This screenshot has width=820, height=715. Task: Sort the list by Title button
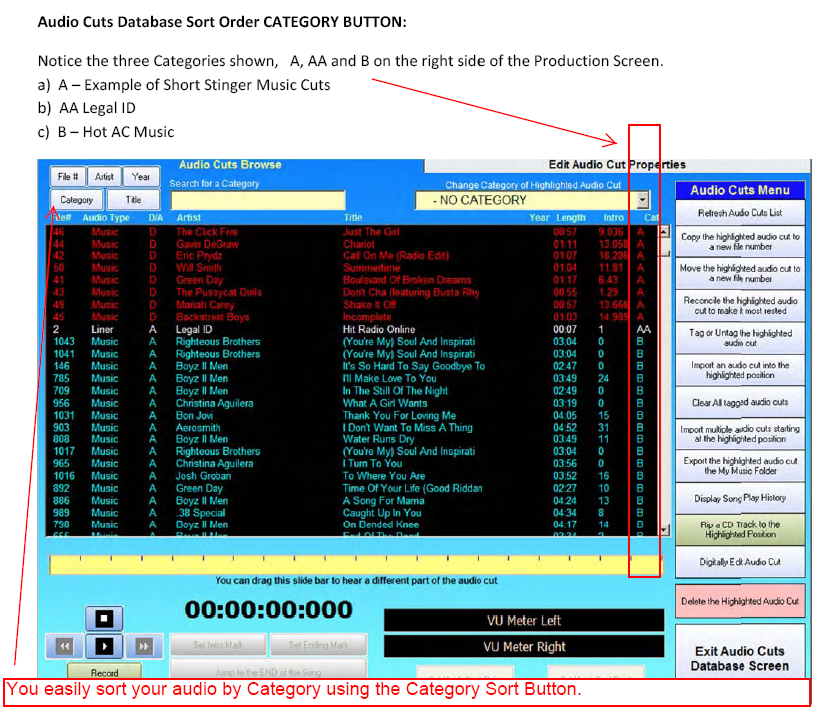coord(132,200)
